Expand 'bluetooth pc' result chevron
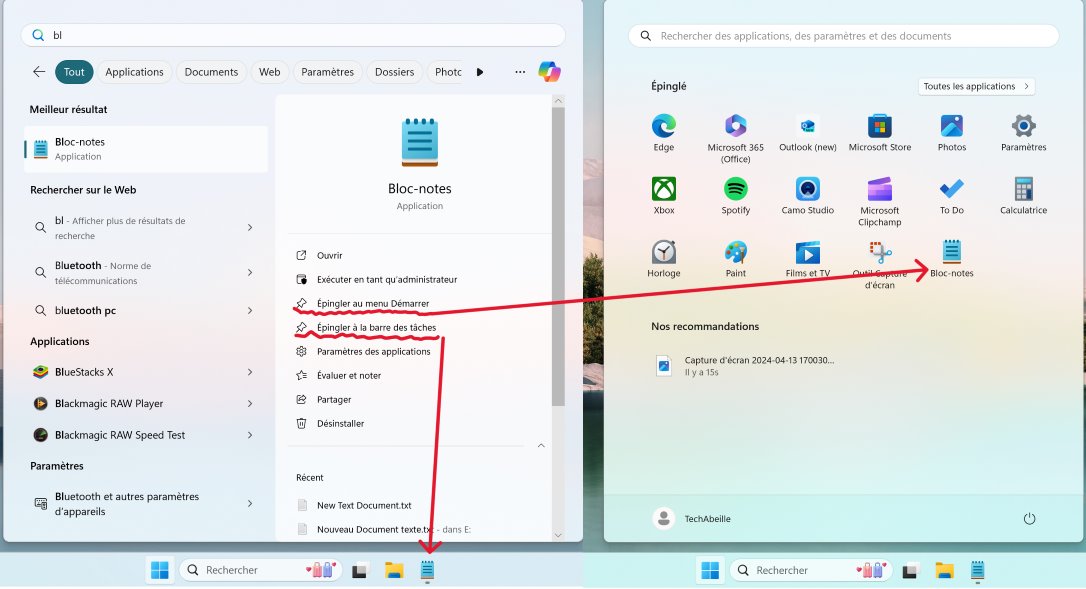 click(x=250, y=310)
